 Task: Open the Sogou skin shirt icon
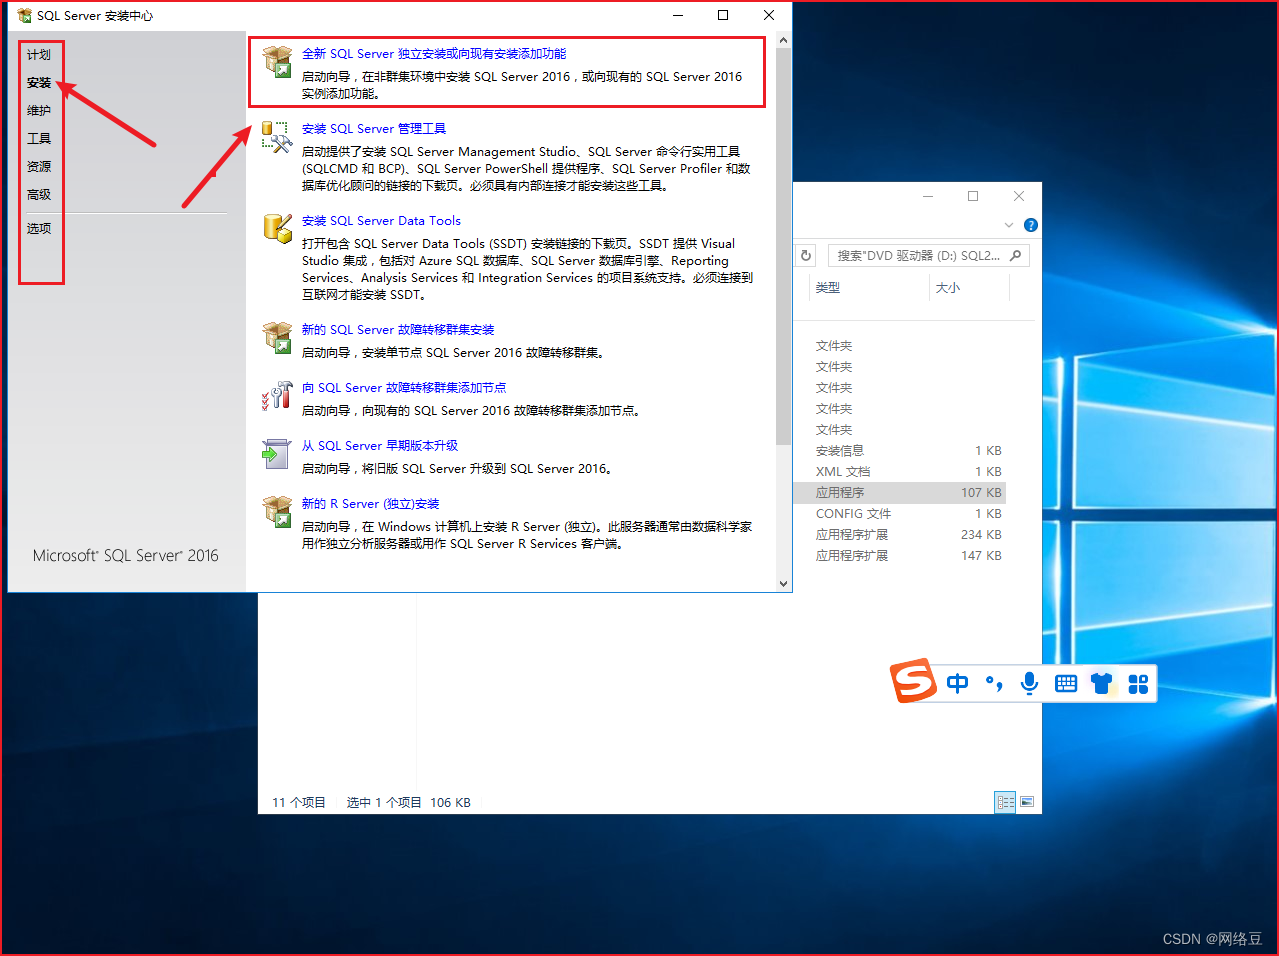1102,684
